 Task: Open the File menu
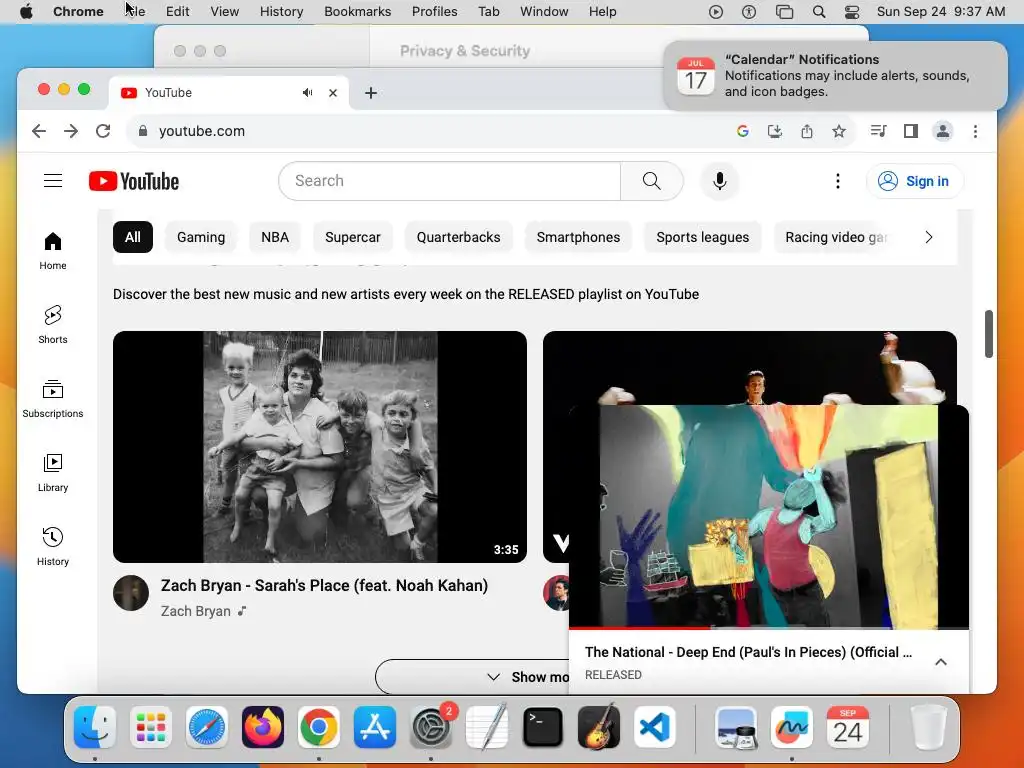(136, 11)
